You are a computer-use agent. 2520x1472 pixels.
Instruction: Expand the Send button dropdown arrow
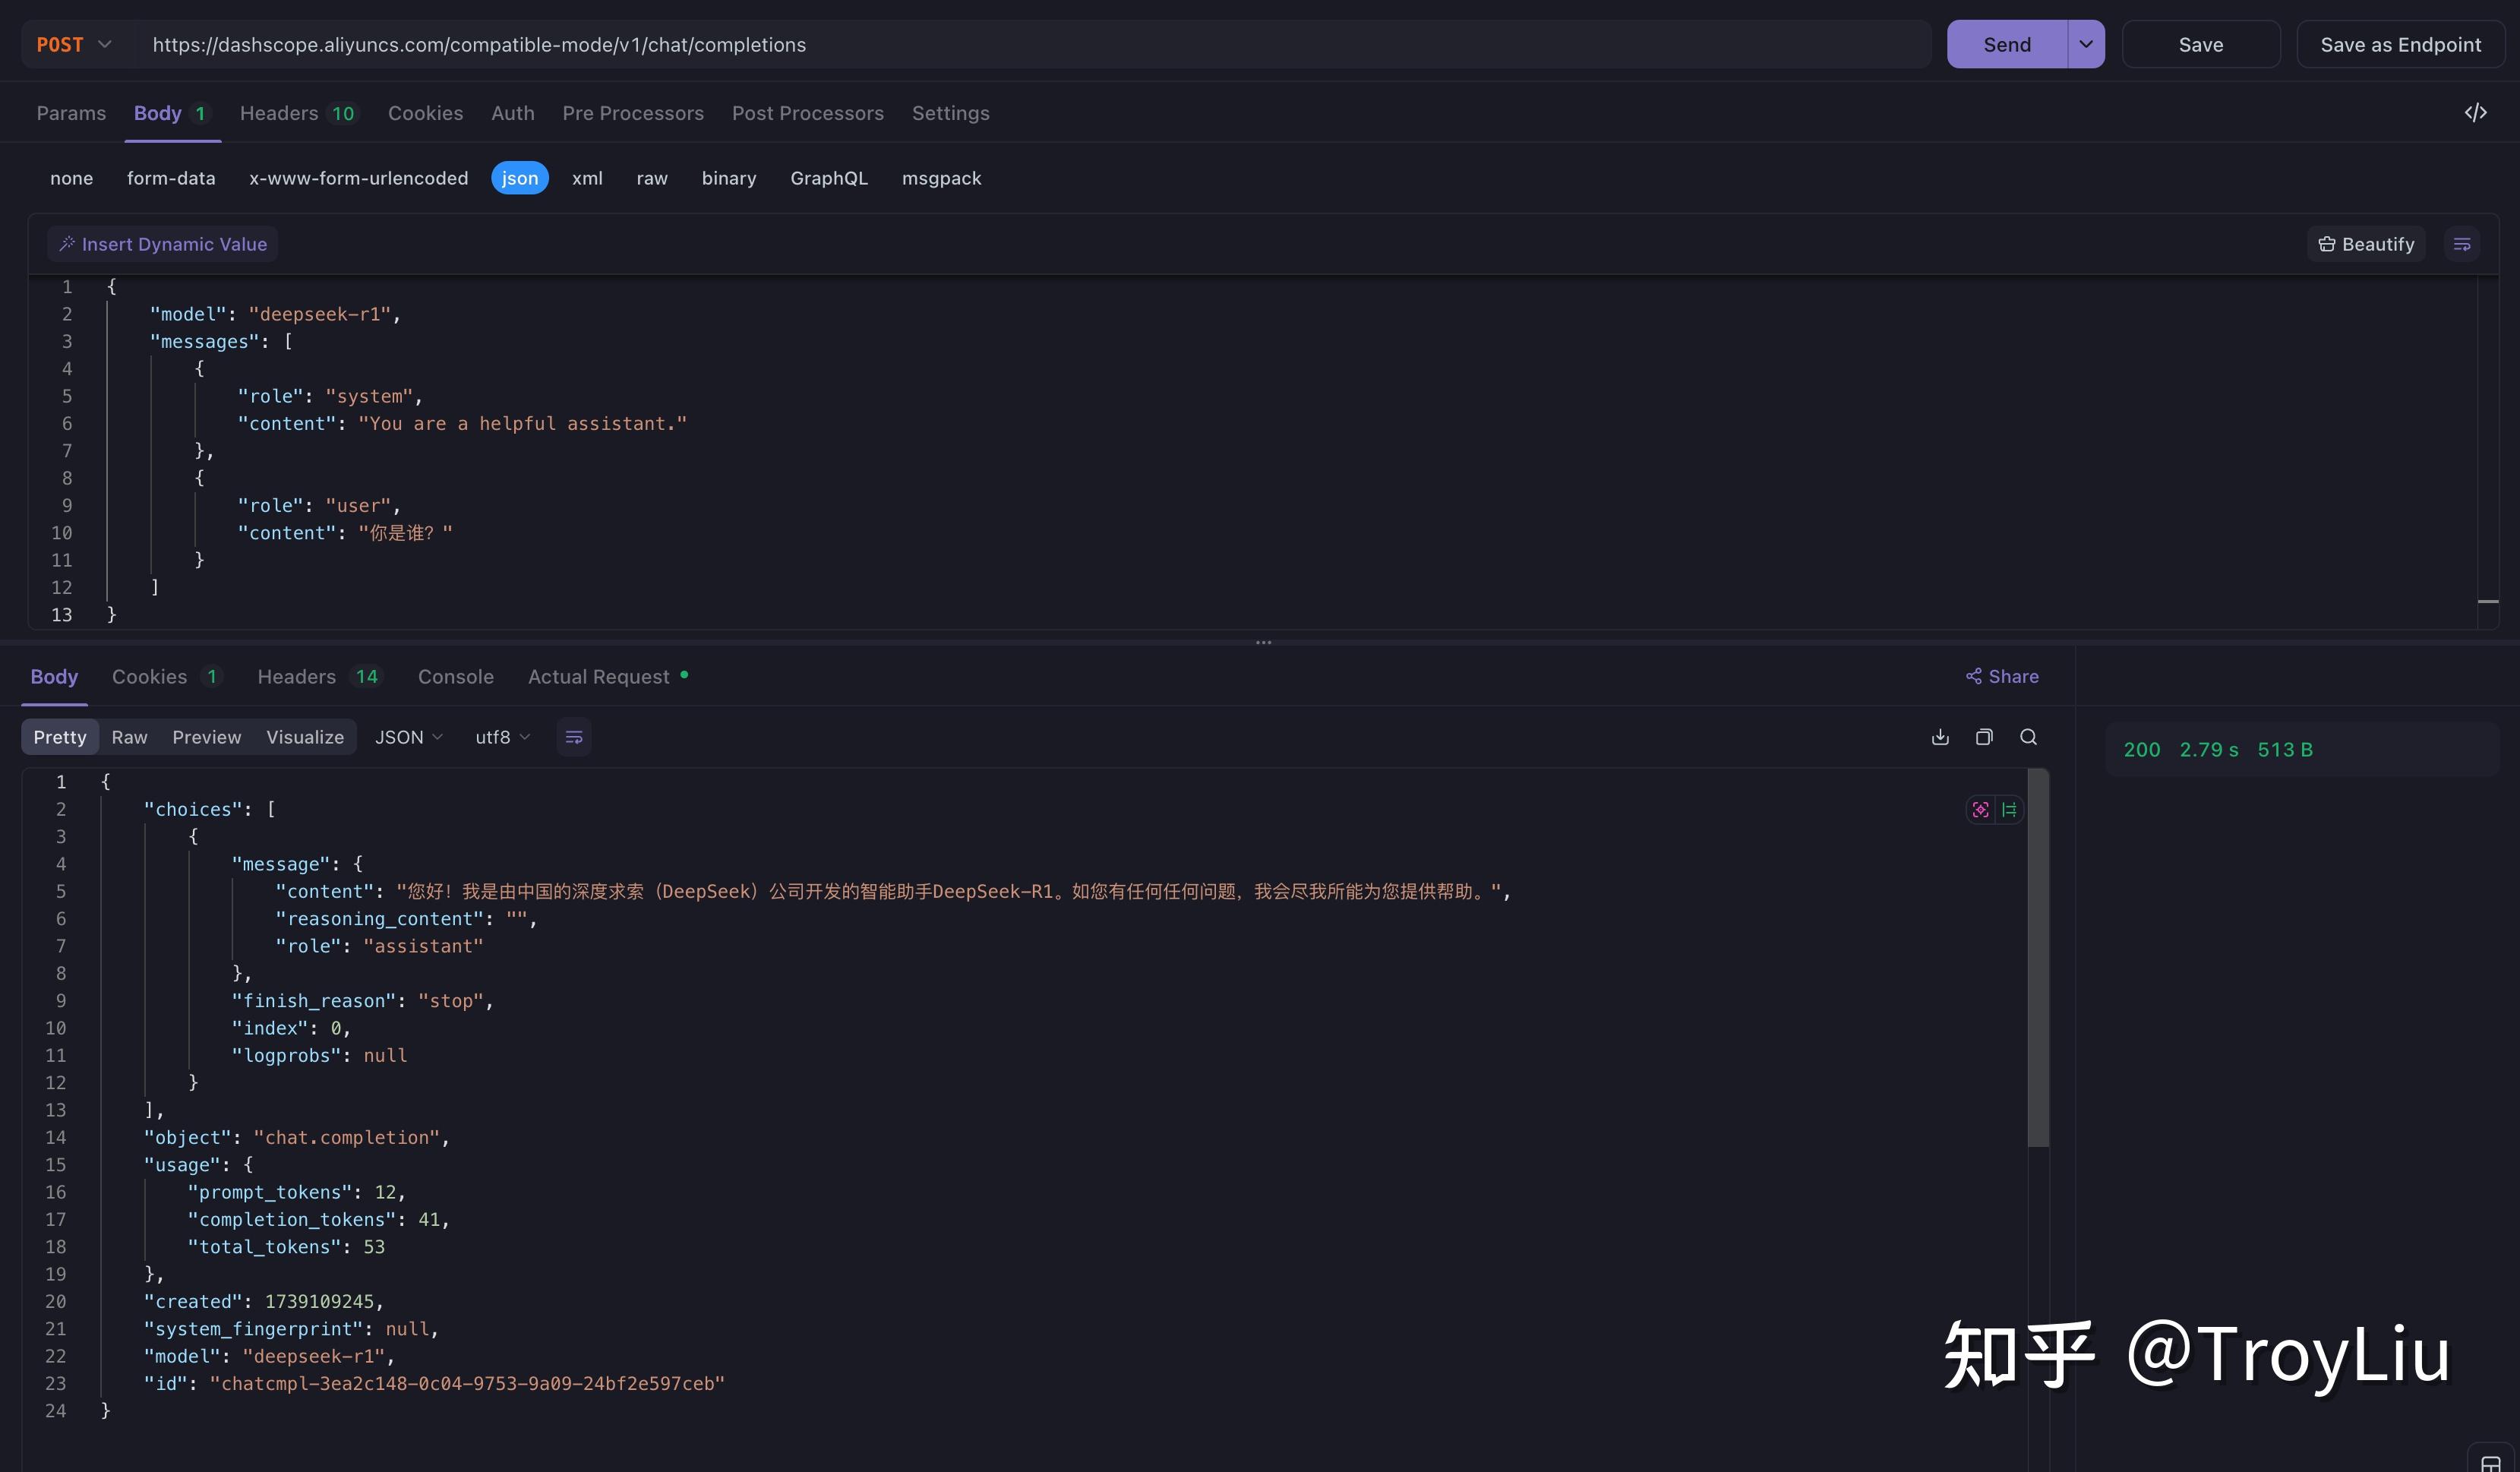click(2086, 45)
